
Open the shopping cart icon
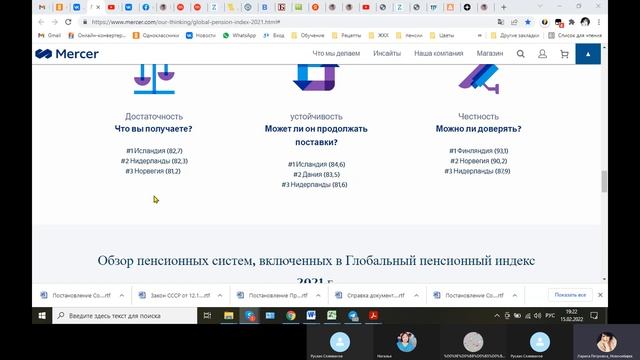pyautogui.click(x=564, y=54)
